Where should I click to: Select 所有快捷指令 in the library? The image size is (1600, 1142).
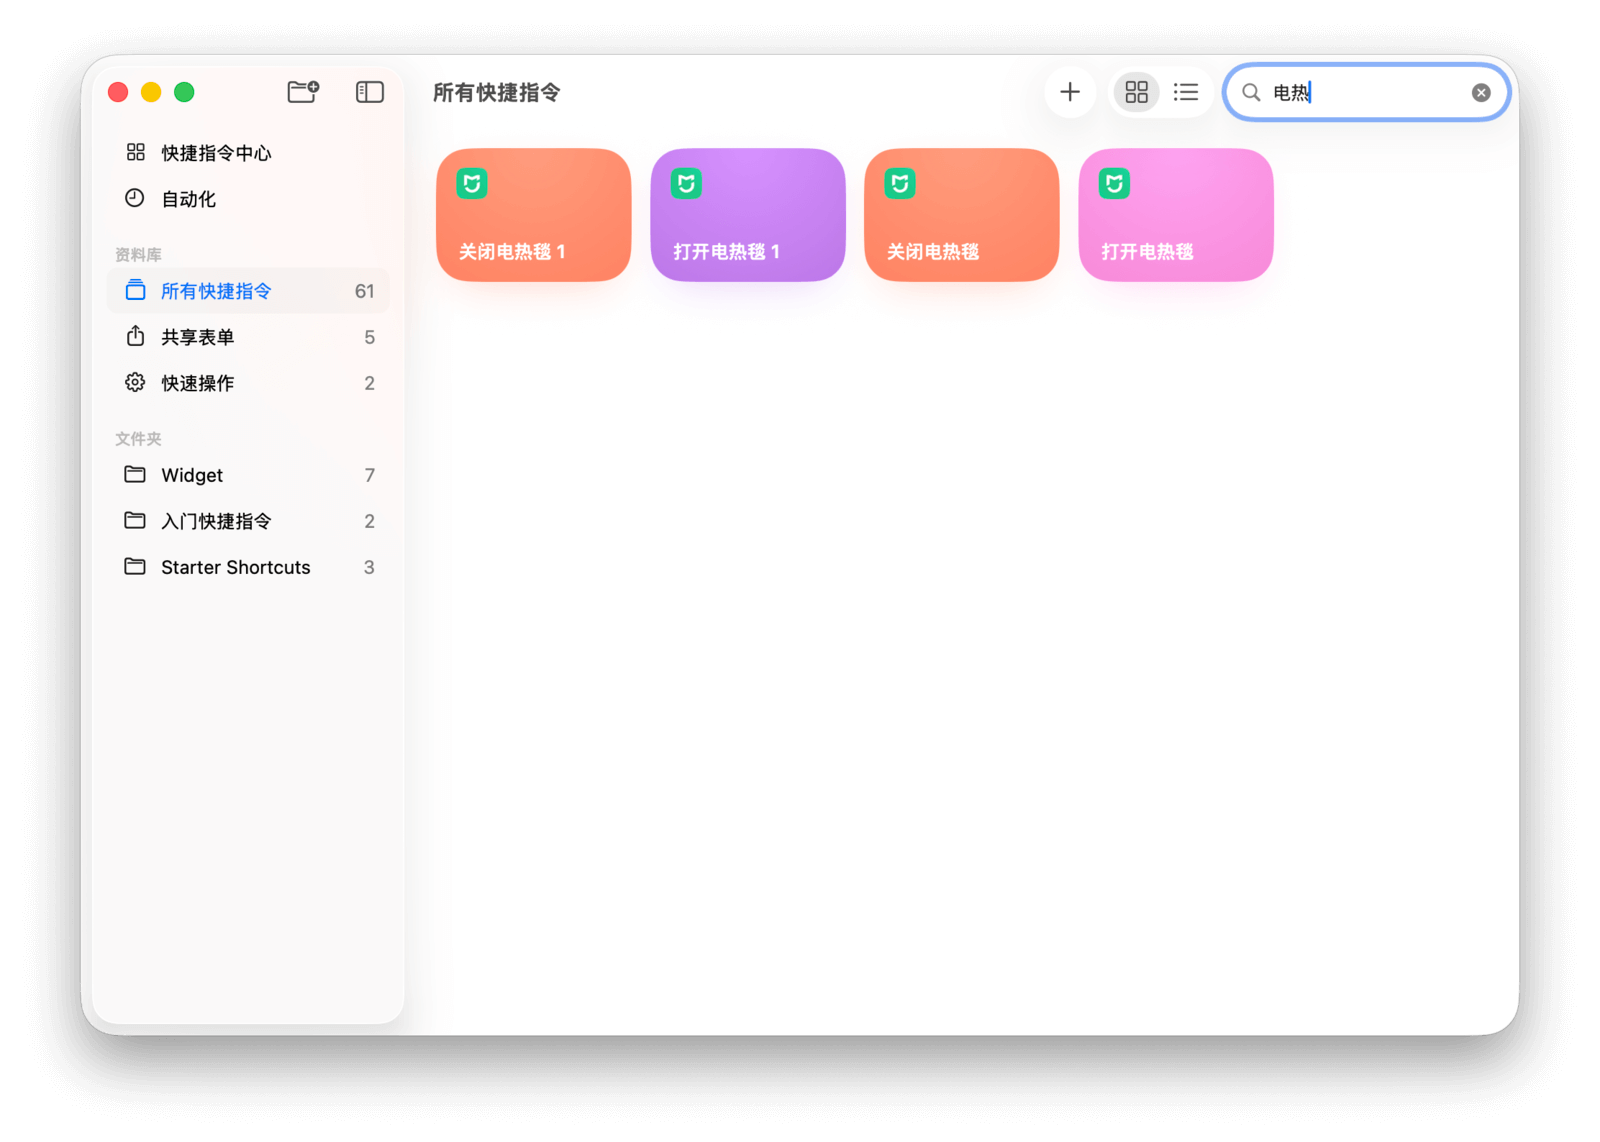tap(216, 291)
